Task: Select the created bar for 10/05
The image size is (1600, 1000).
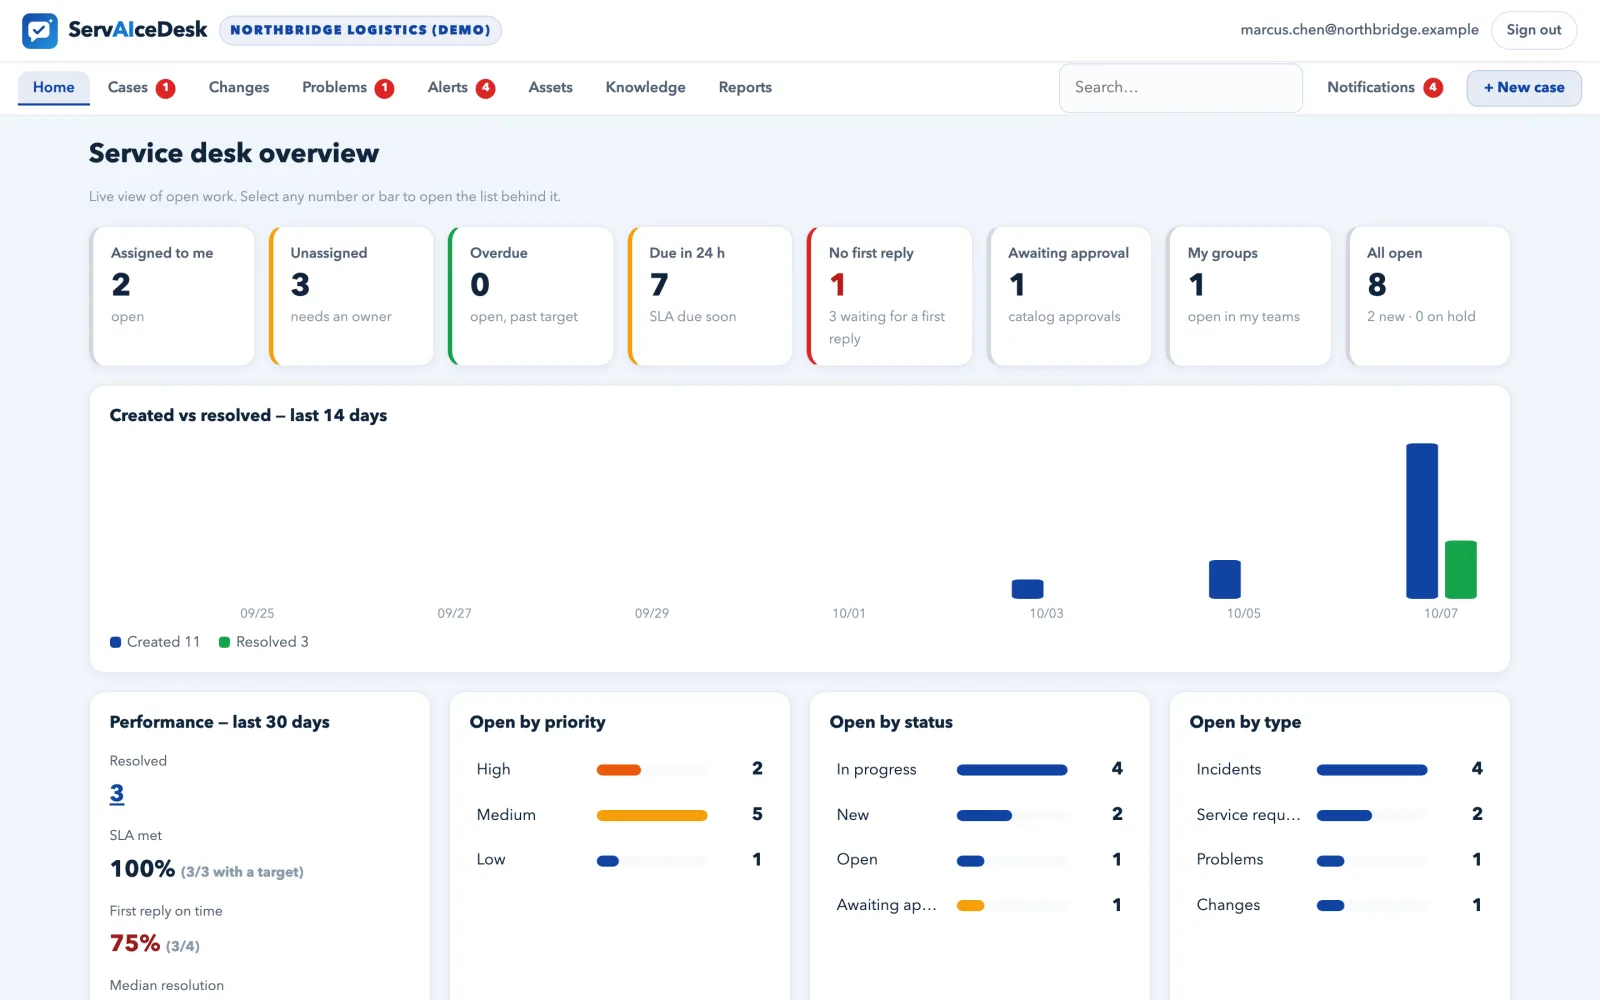Action: 1225,579
